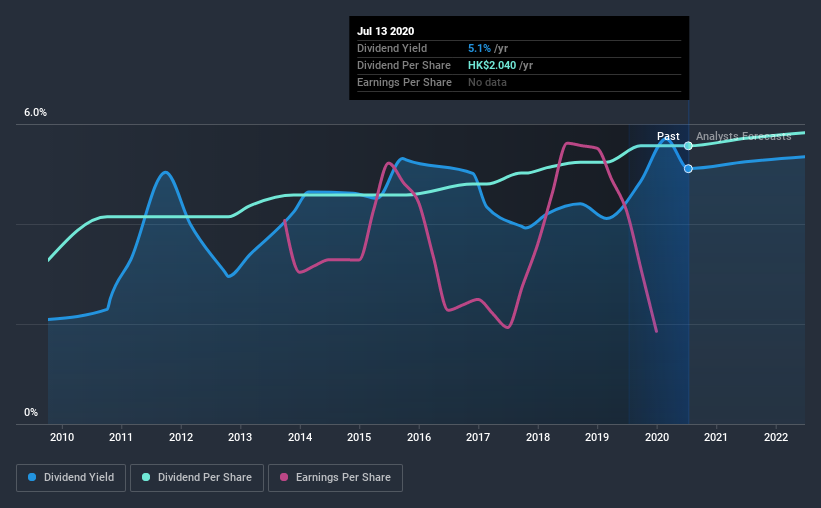
Task: Click the 2013 x-axis label
Action: [240, 437]
